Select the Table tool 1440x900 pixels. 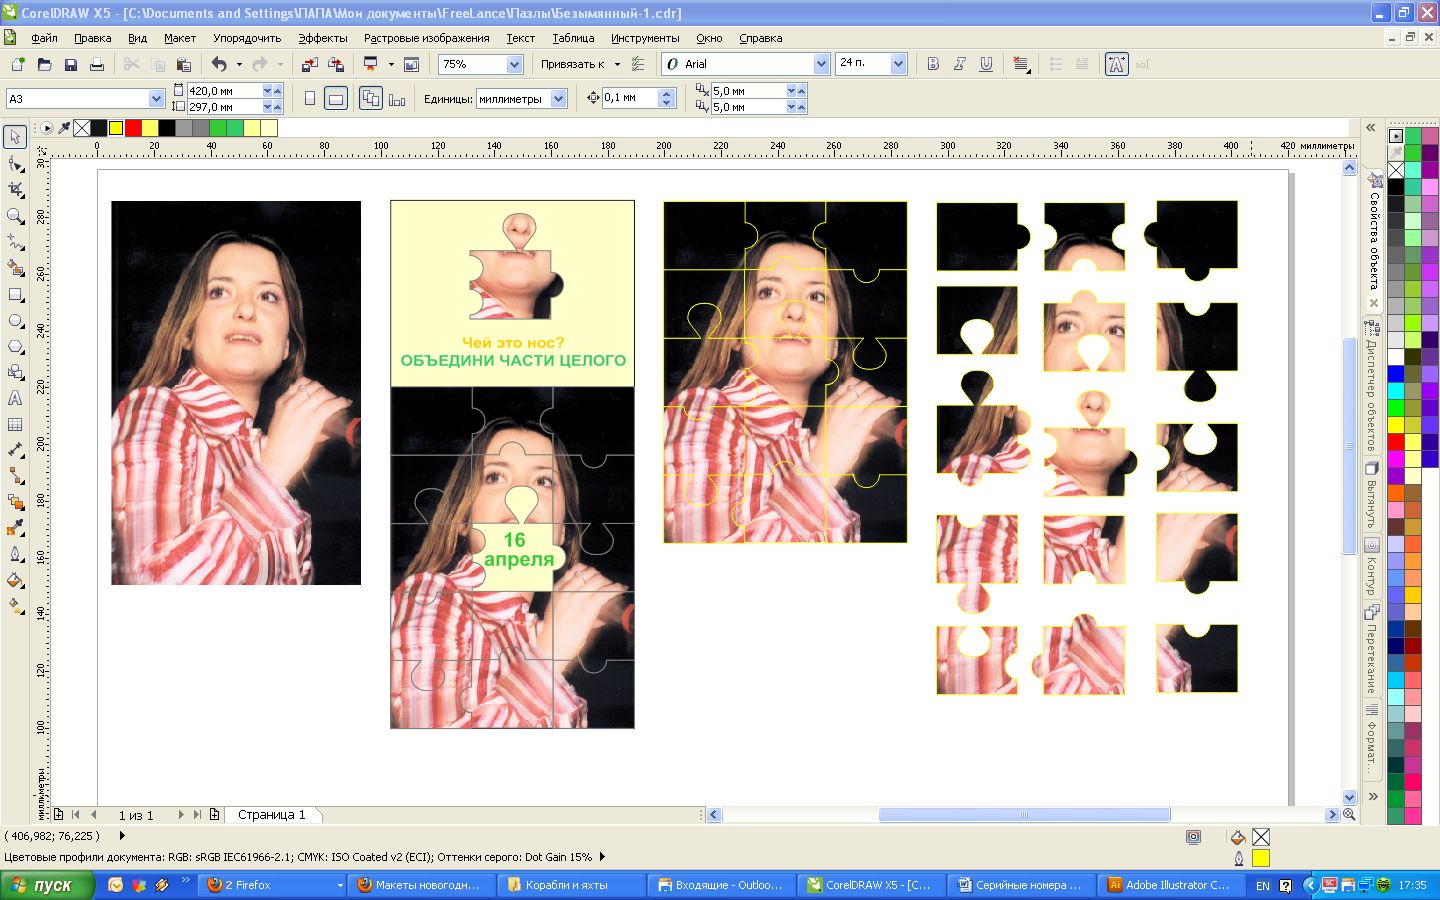tap(15, 425)
